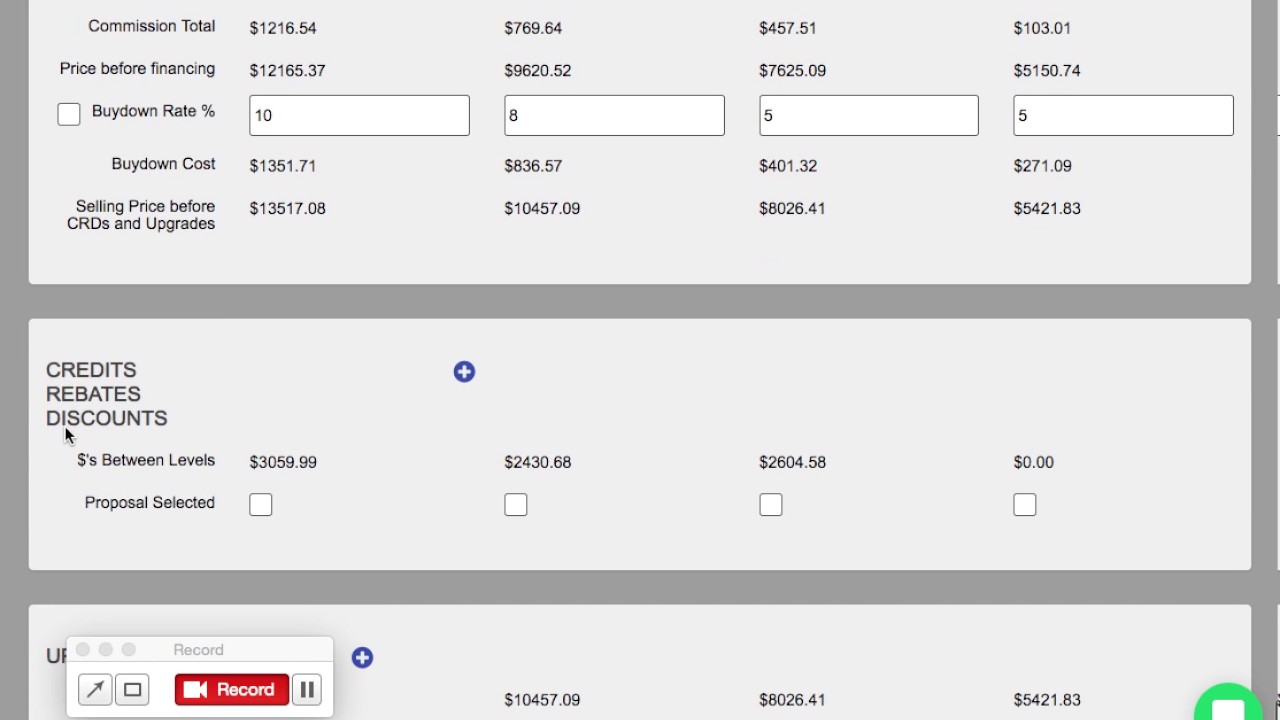Select the arrow tool in Record widget
This screenshot has height=720, width=1280.
click(95, 690)
